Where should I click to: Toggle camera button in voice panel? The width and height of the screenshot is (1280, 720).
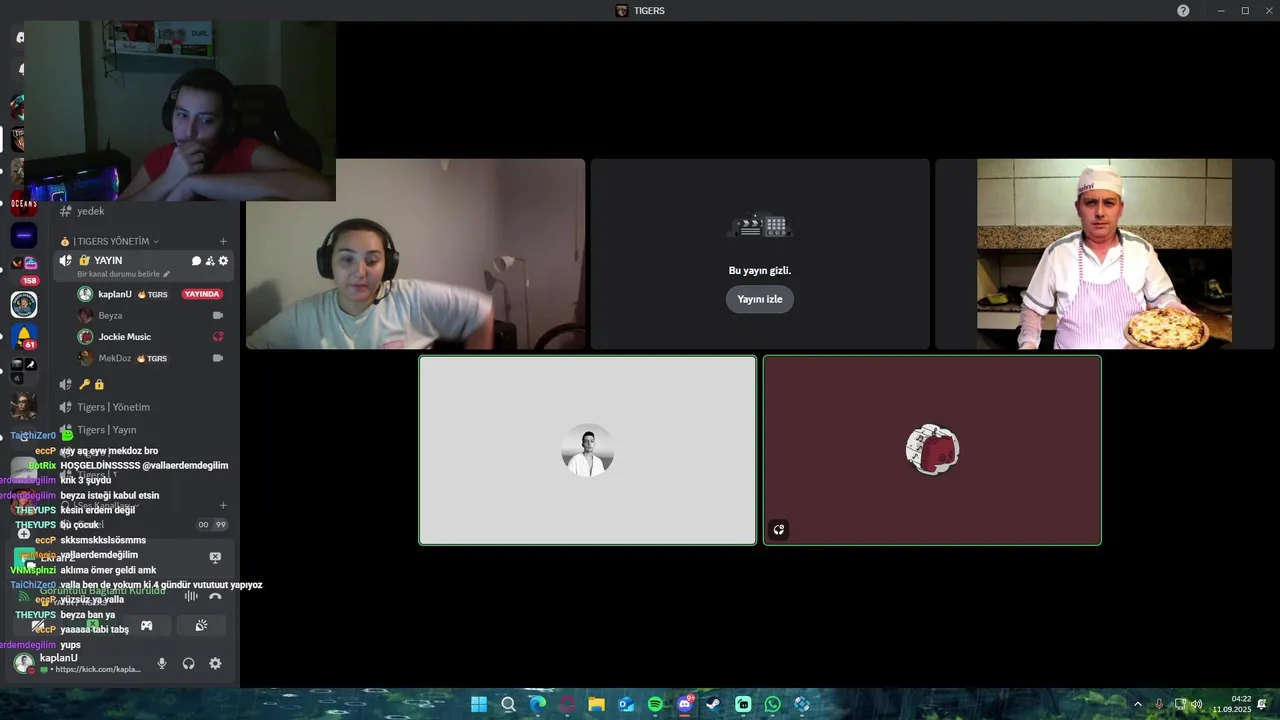(x=39, y=626)
